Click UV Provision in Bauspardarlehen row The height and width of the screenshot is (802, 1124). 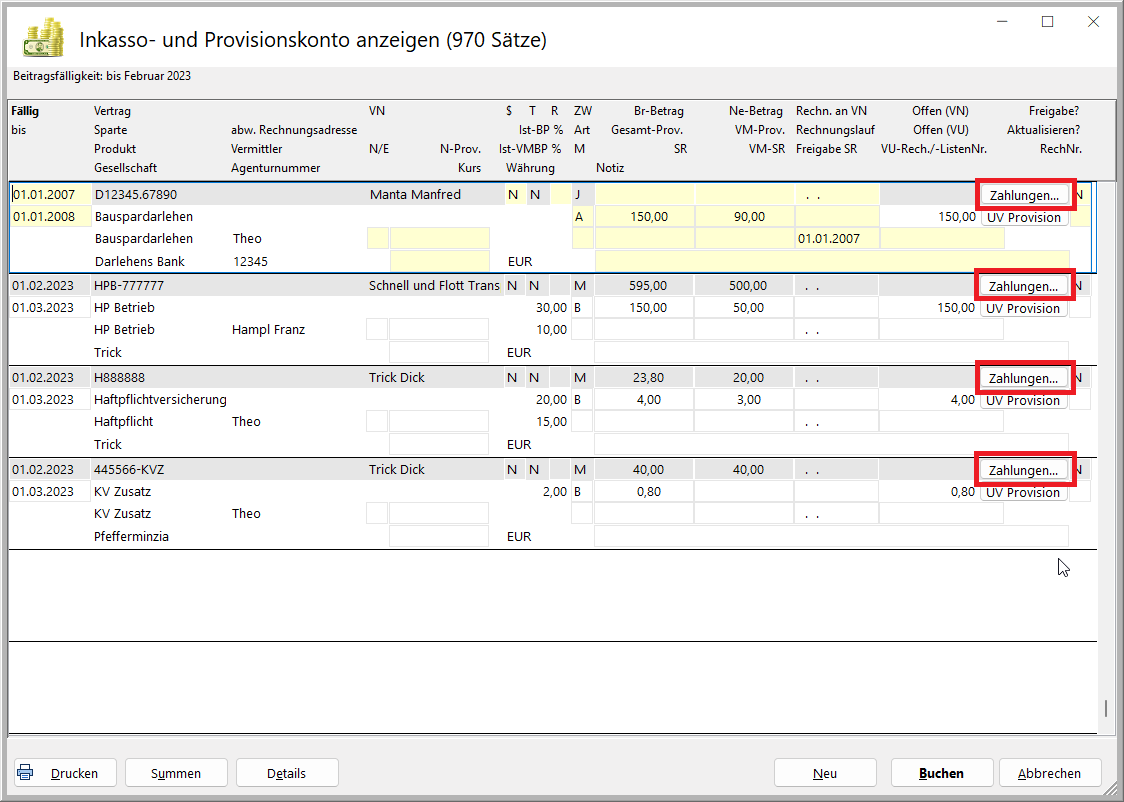1023,217
